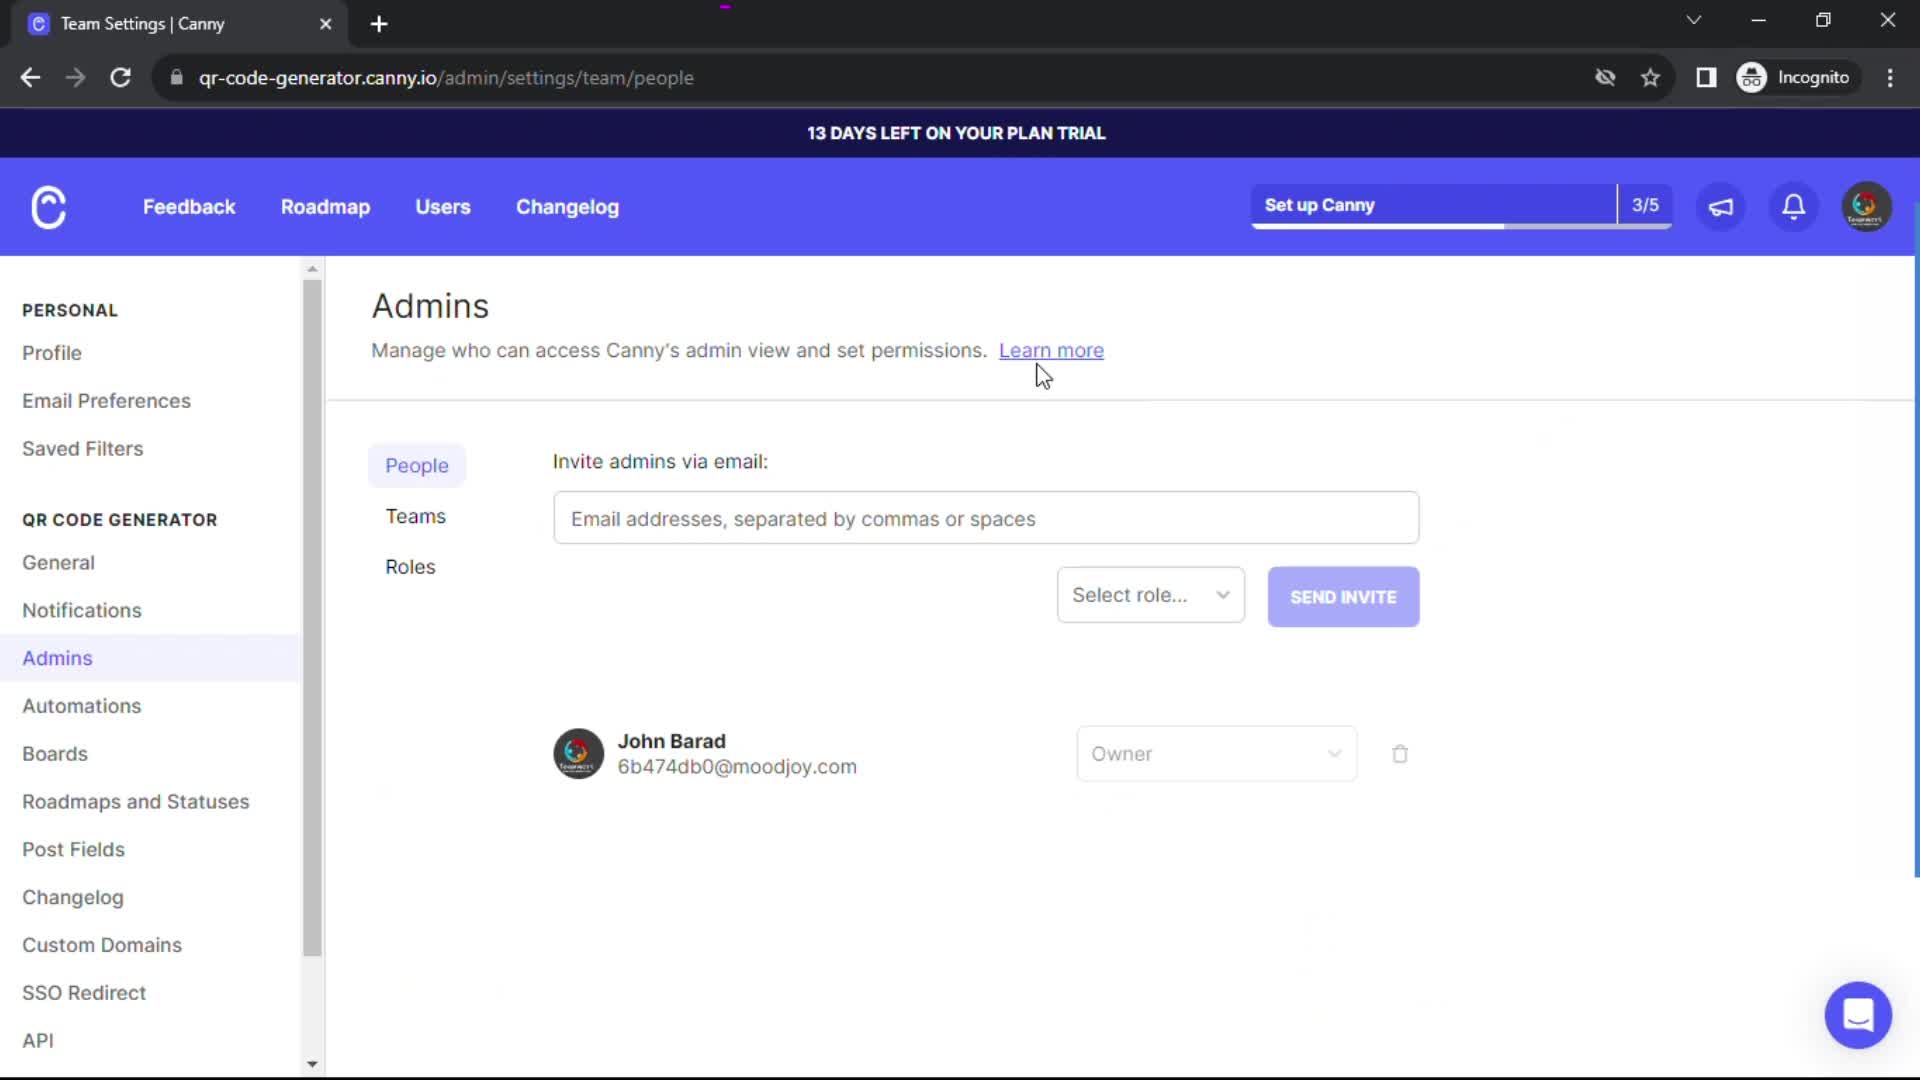Open the Select role dropdown
This screenshot has height=1080, width=1920.
pyautogui.click(x=1150, y=594)
